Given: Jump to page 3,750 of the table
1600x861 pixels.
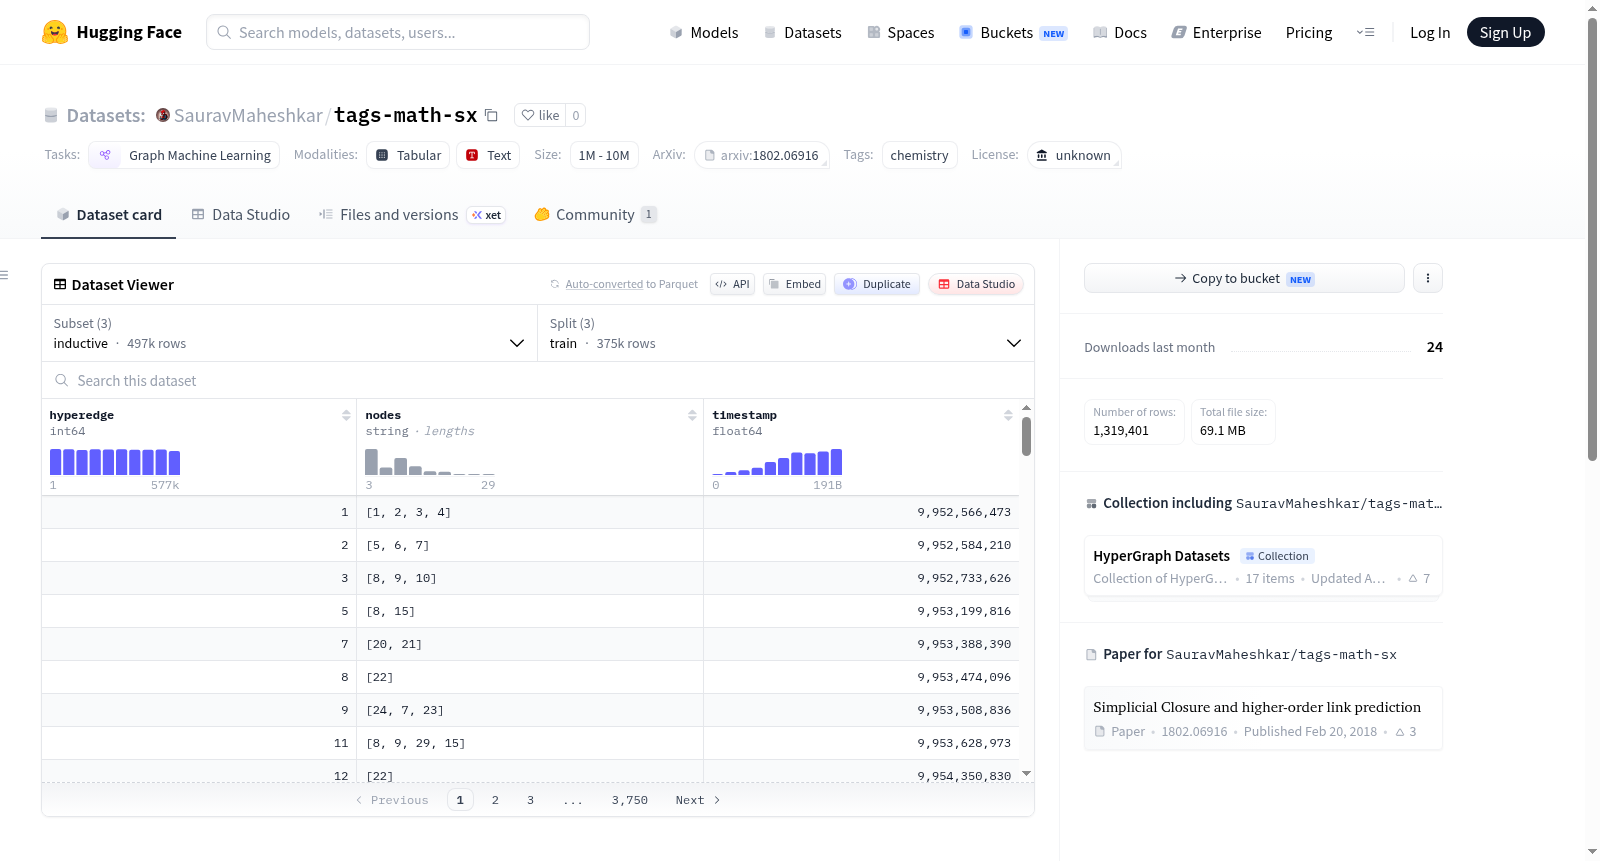Looking at the screenshot, I should point(630,800).
